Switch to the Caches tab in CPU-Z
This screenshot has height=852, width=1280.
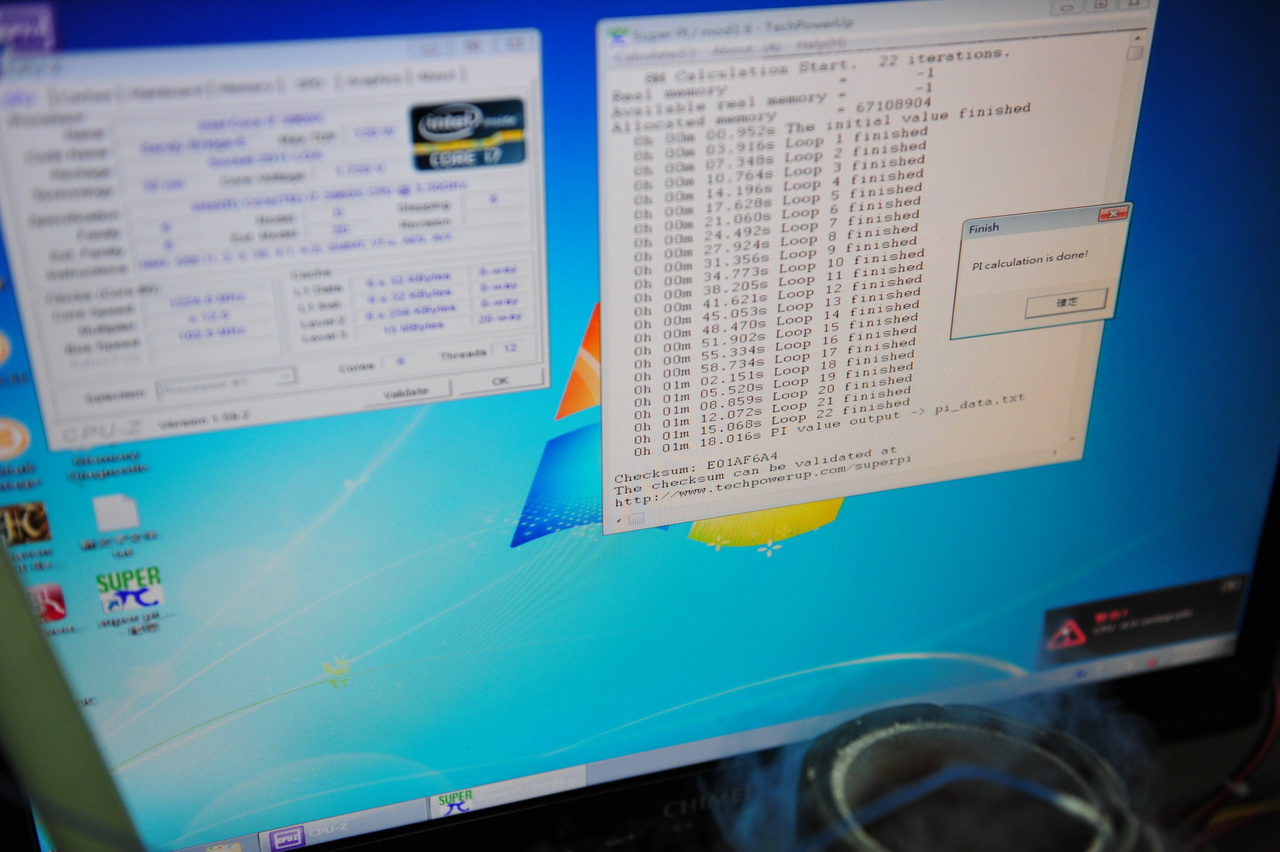pyautogui.click(x=84, y=95)
